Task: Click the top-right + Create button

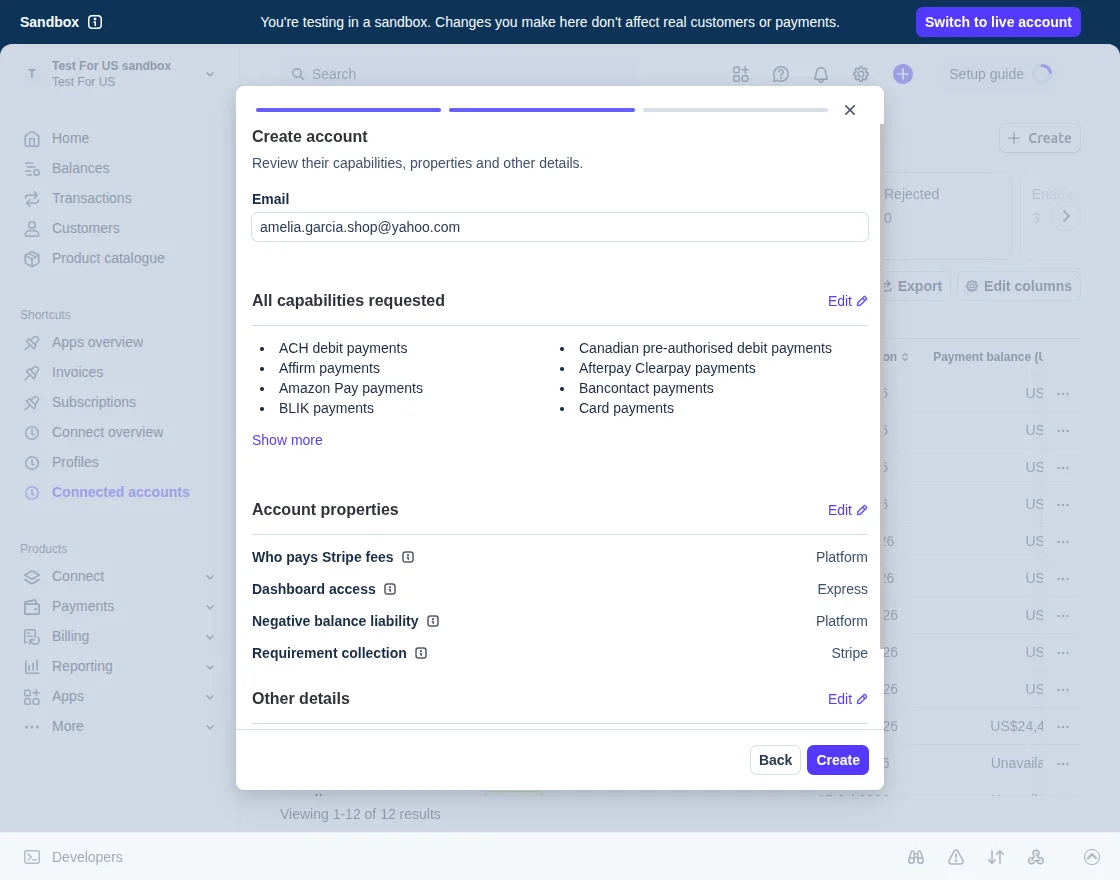Action: 1039,138
